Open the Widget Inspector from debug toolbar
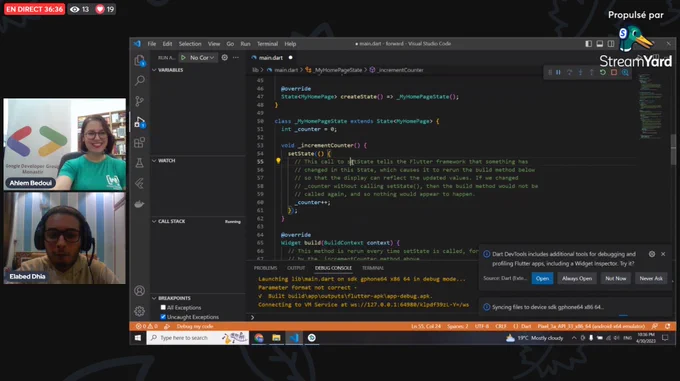680x381 pixels. (x=625, y=72)
